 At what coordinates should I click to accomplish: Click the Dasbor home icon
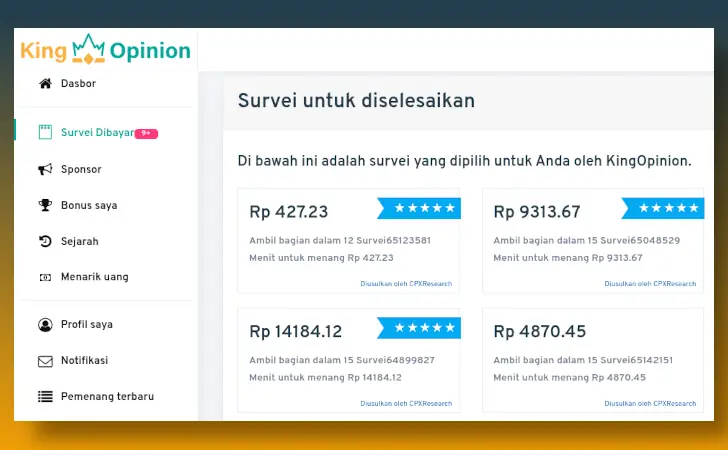click(x=45, y=84)
